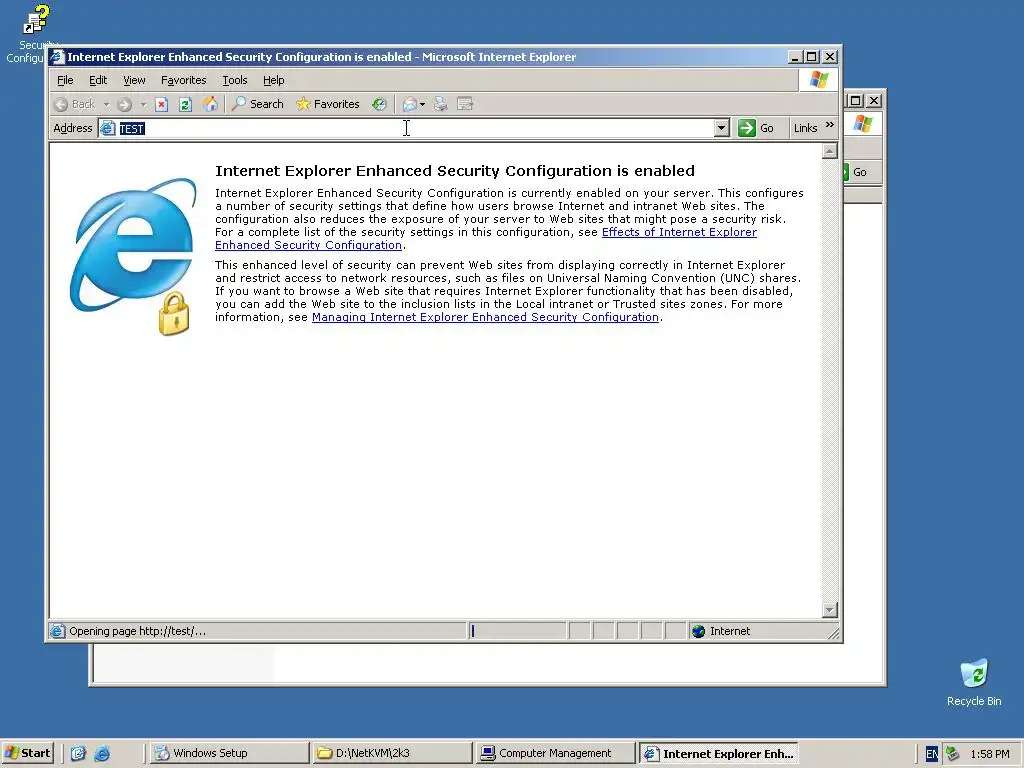
Task: Print the page with the printer icon
Action: 441,104
